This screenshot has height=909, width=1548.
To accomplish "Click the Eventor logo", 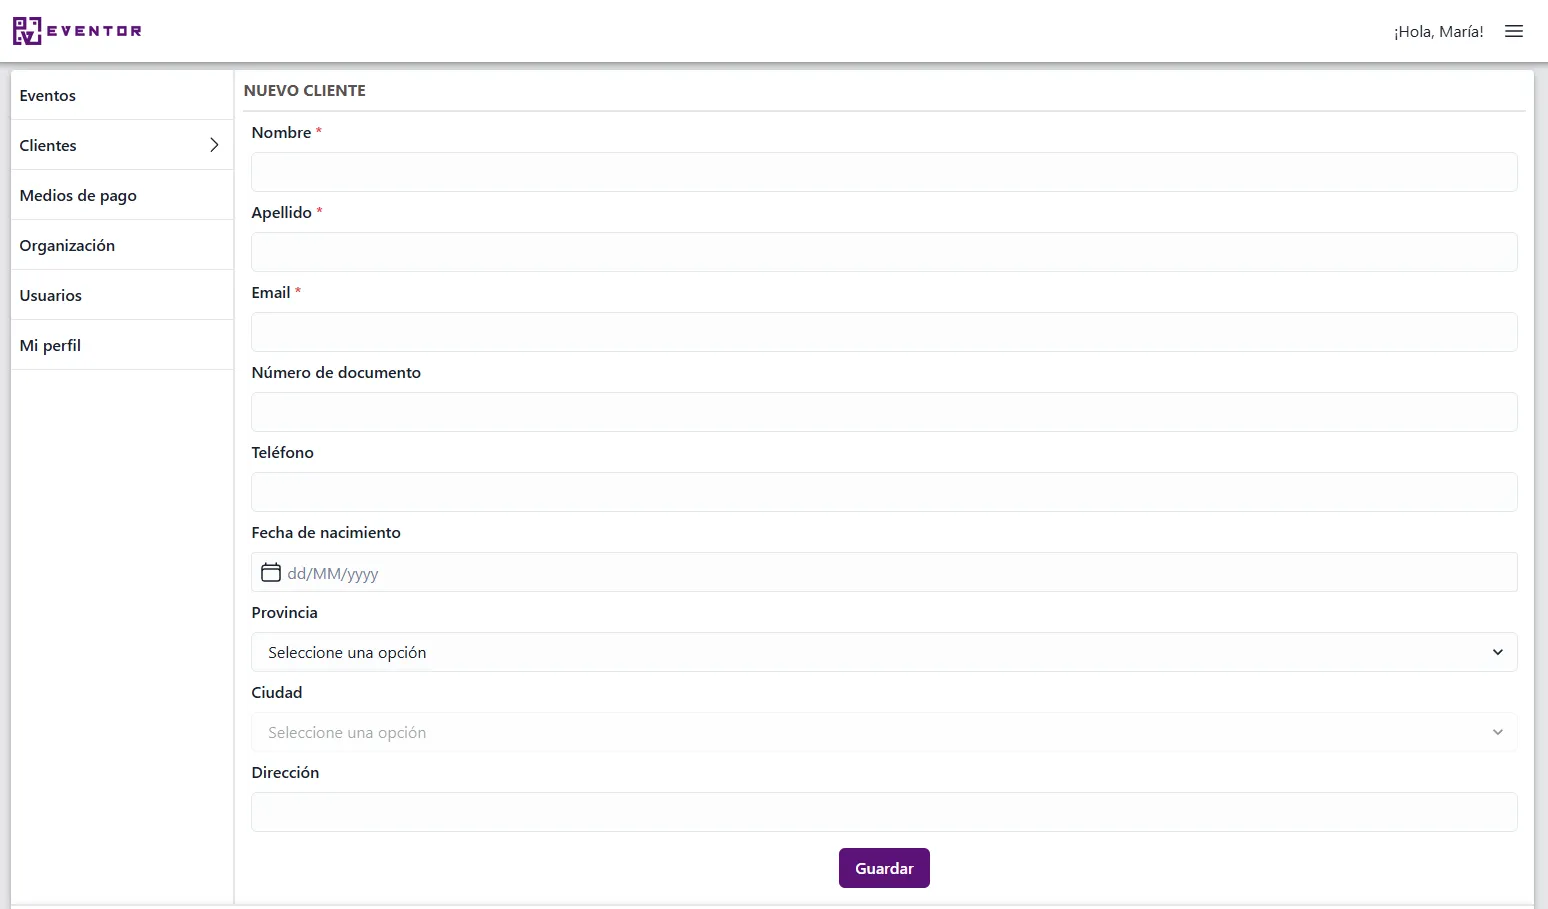I will pyautogui.click(x=77, y=31).
